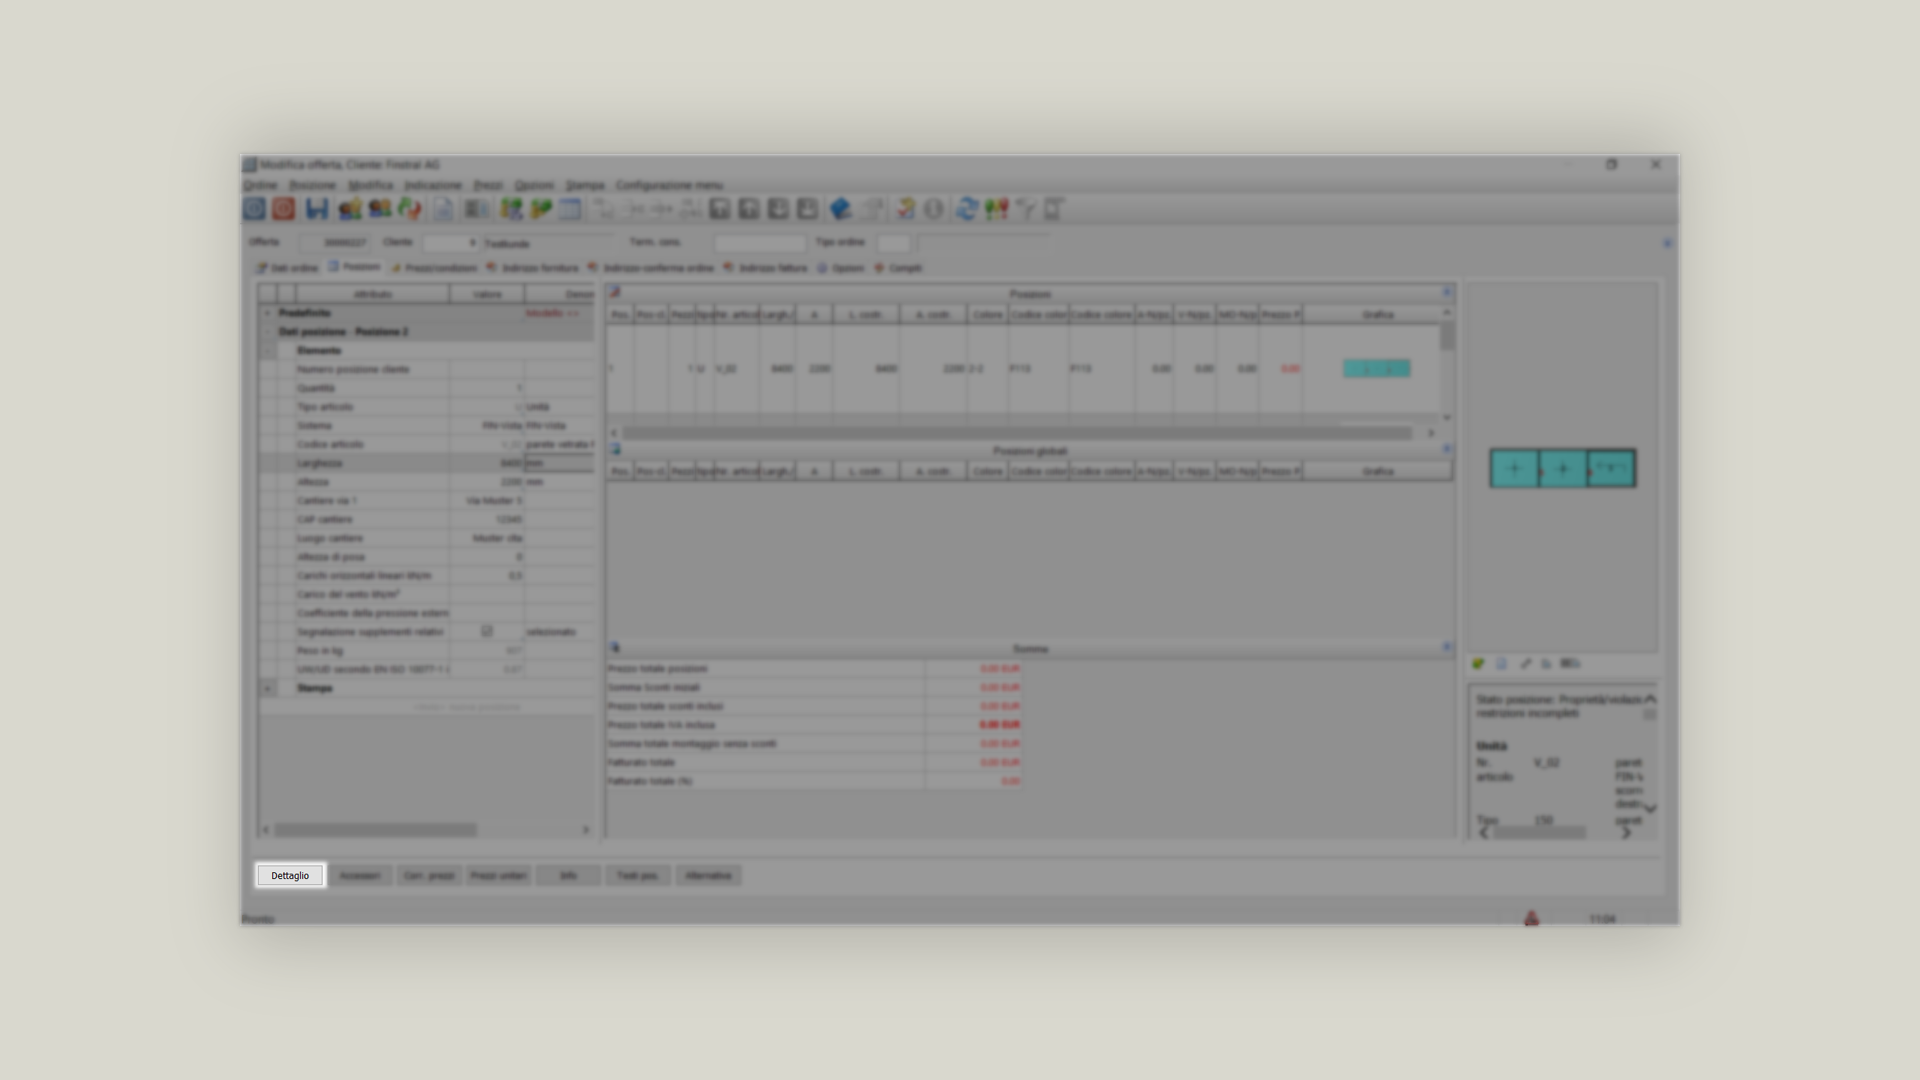Click the green-red circular arrows toolbar icon

pyautogui.click(x=409, y=209)
